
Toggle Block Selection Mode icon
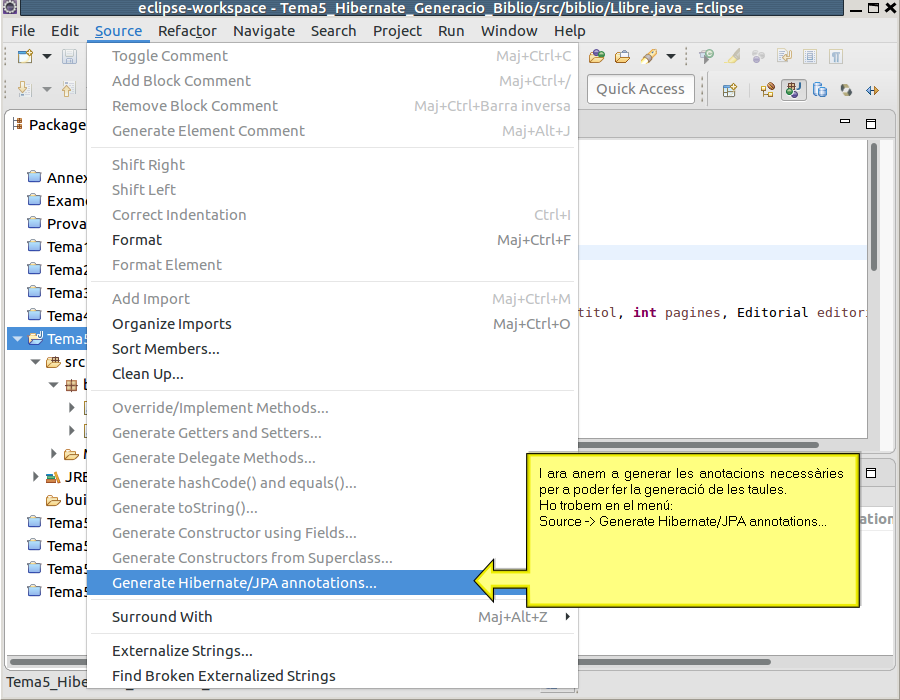click(810, 56)
